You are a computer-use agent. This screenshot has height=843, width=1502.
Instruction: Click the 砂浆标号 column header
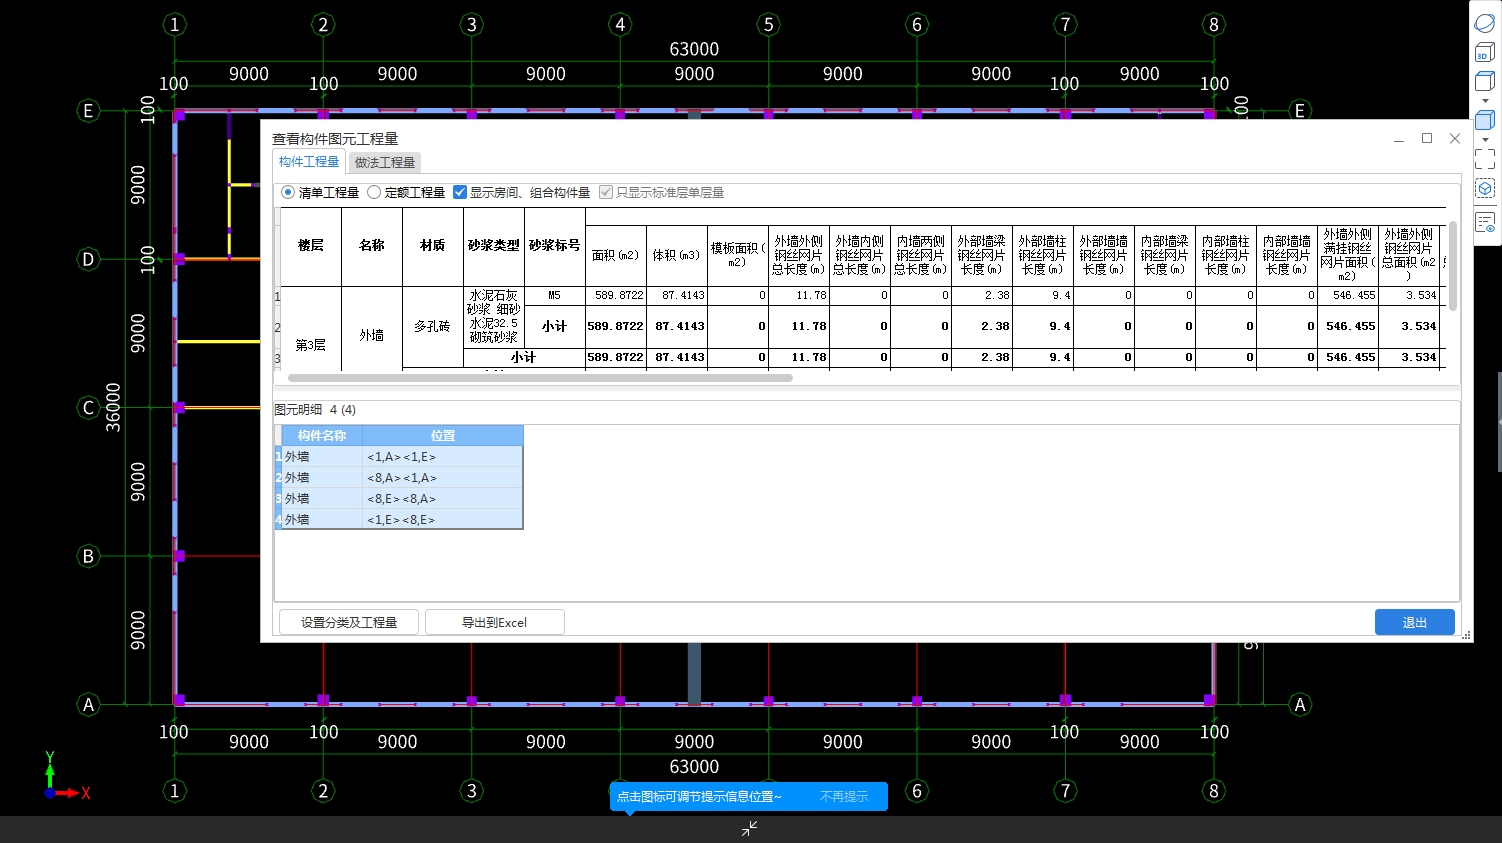pos(555,246)
